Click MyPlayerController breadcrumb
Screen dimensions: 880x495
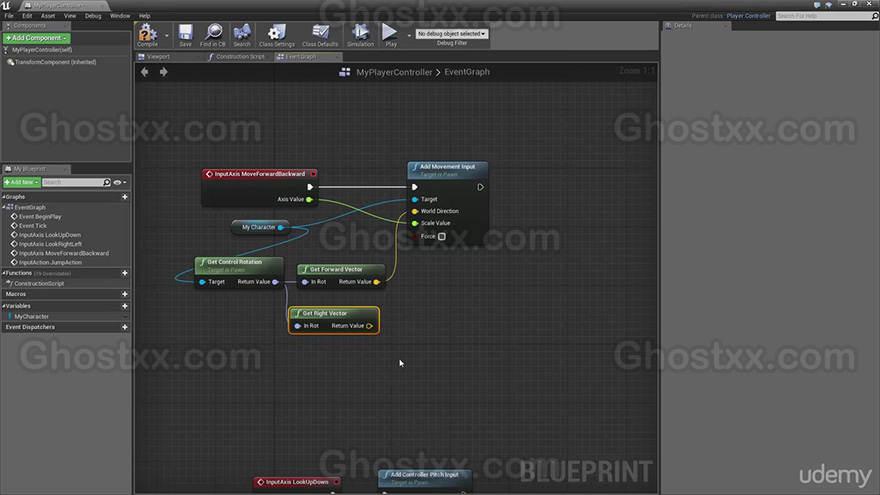pos(394,72)
